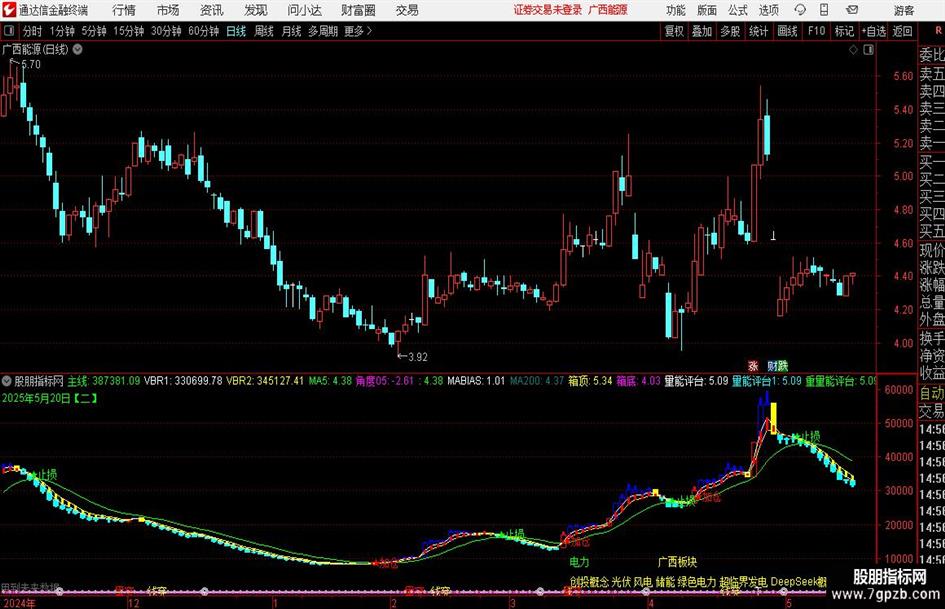The height and width of the screenshot is (609, 945).
Task: Open the 发现 menu
Action: [x=256, y=10]
